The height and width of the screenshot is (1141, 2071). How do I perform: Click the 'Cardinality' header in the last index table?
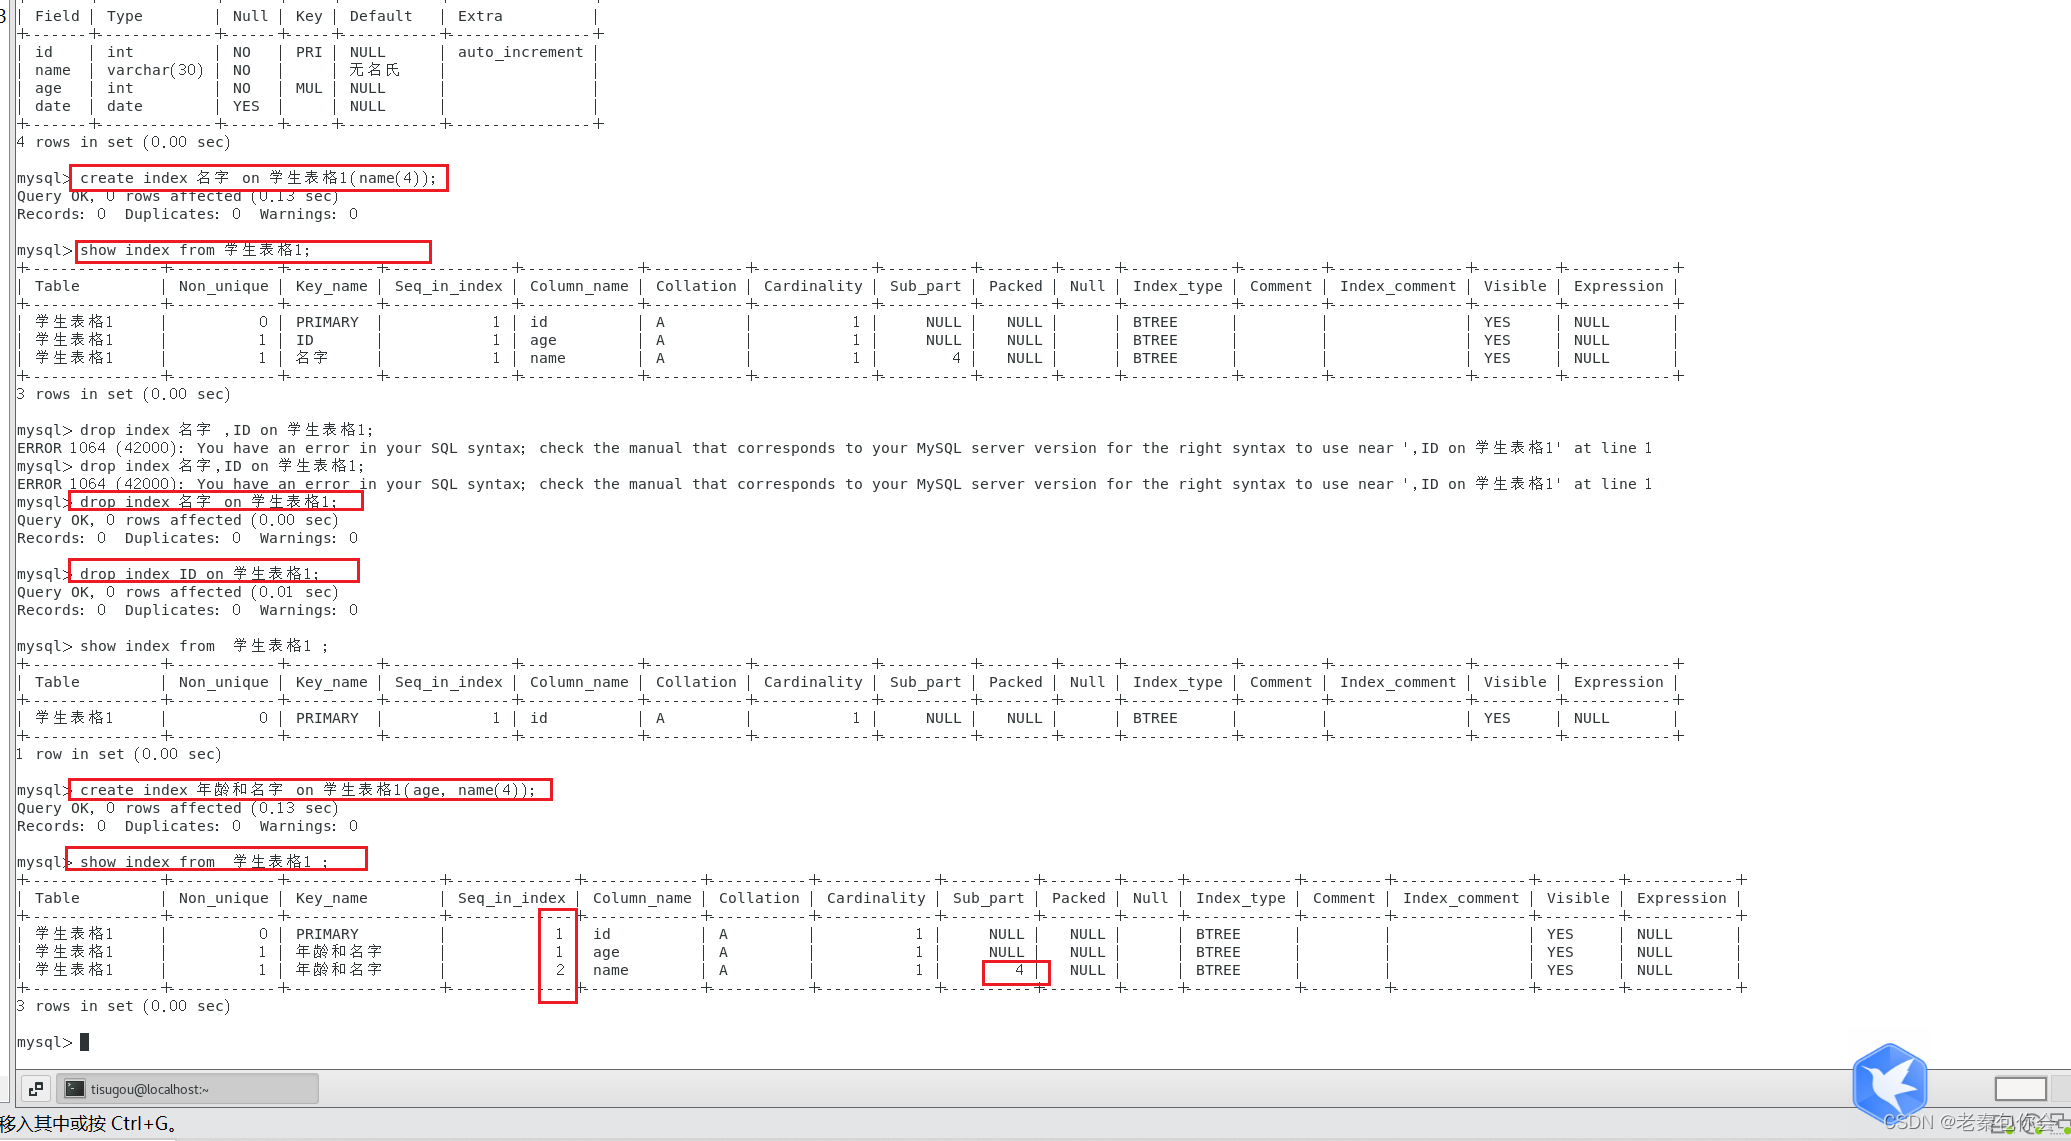876,898
